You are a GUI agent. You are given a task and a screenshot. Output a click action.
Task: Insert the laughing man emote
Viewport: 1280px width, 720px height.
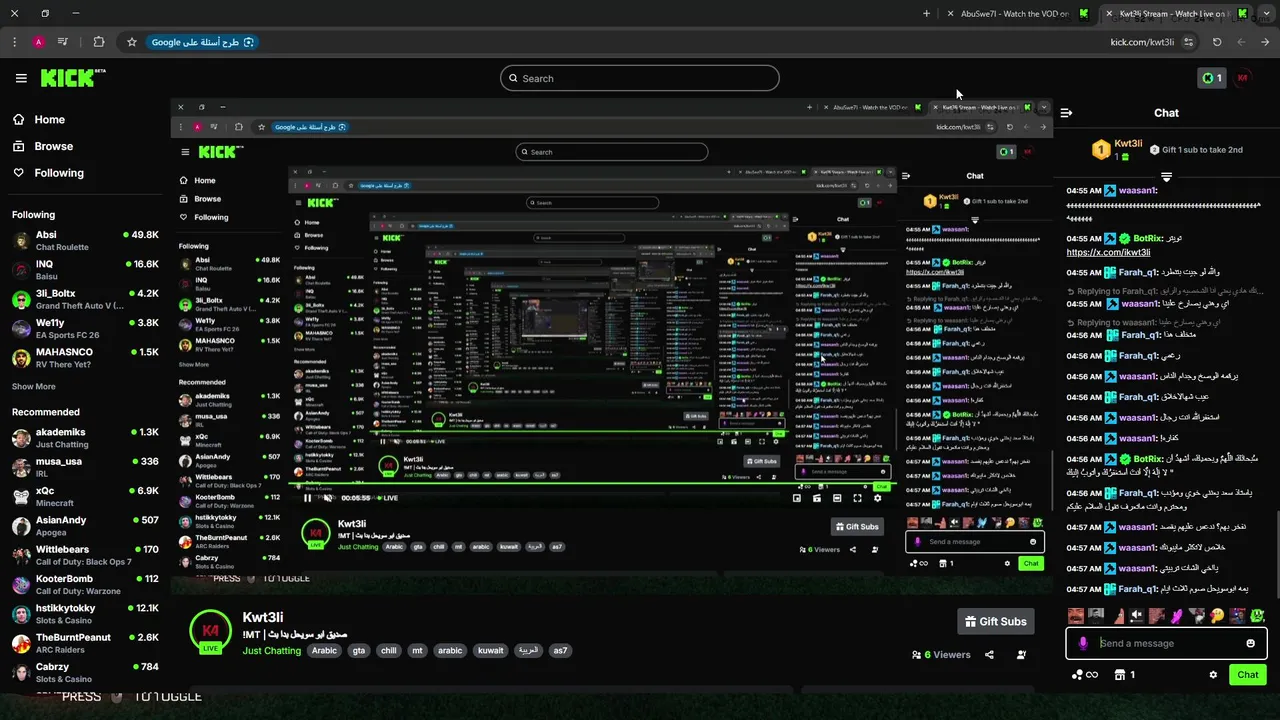pyautogui.click(x=1076, y=616)
